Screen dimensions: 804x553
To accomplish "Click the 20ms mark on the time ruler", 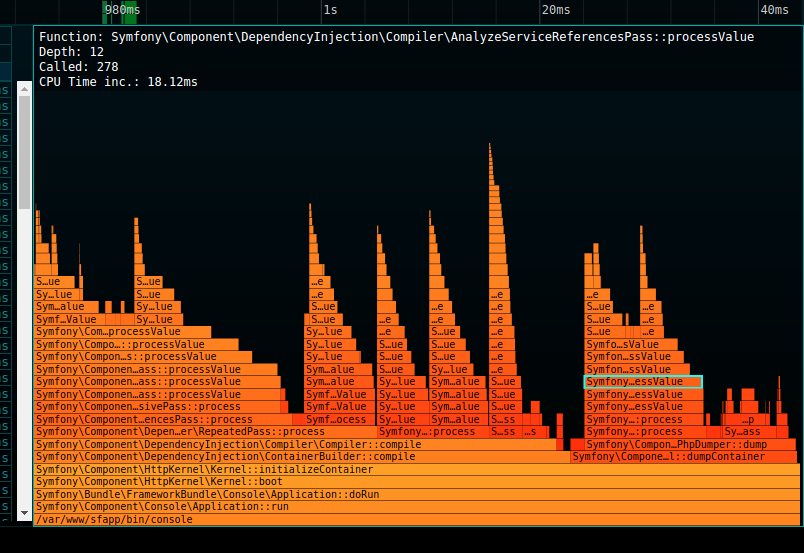I will 556,10.
